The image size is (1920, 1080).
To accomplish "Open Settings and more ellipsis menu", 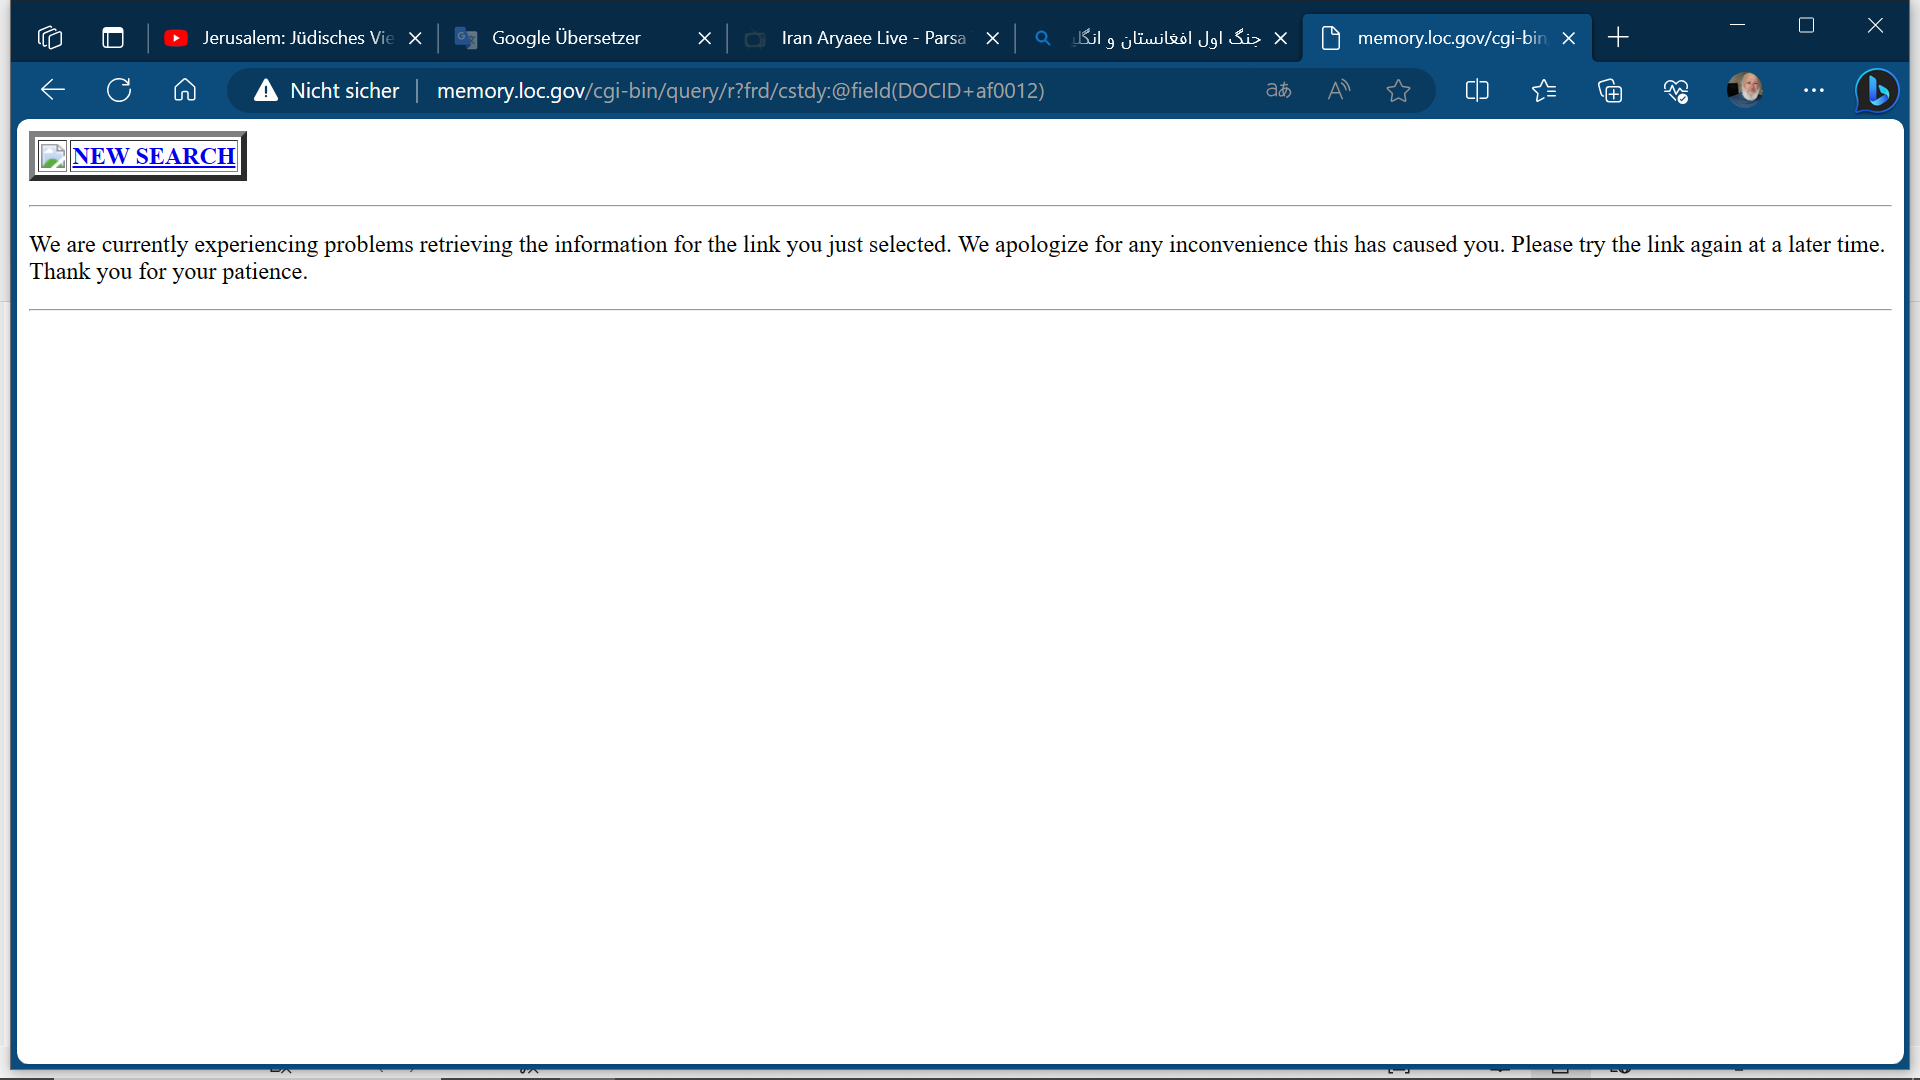I will point(1813,91).
